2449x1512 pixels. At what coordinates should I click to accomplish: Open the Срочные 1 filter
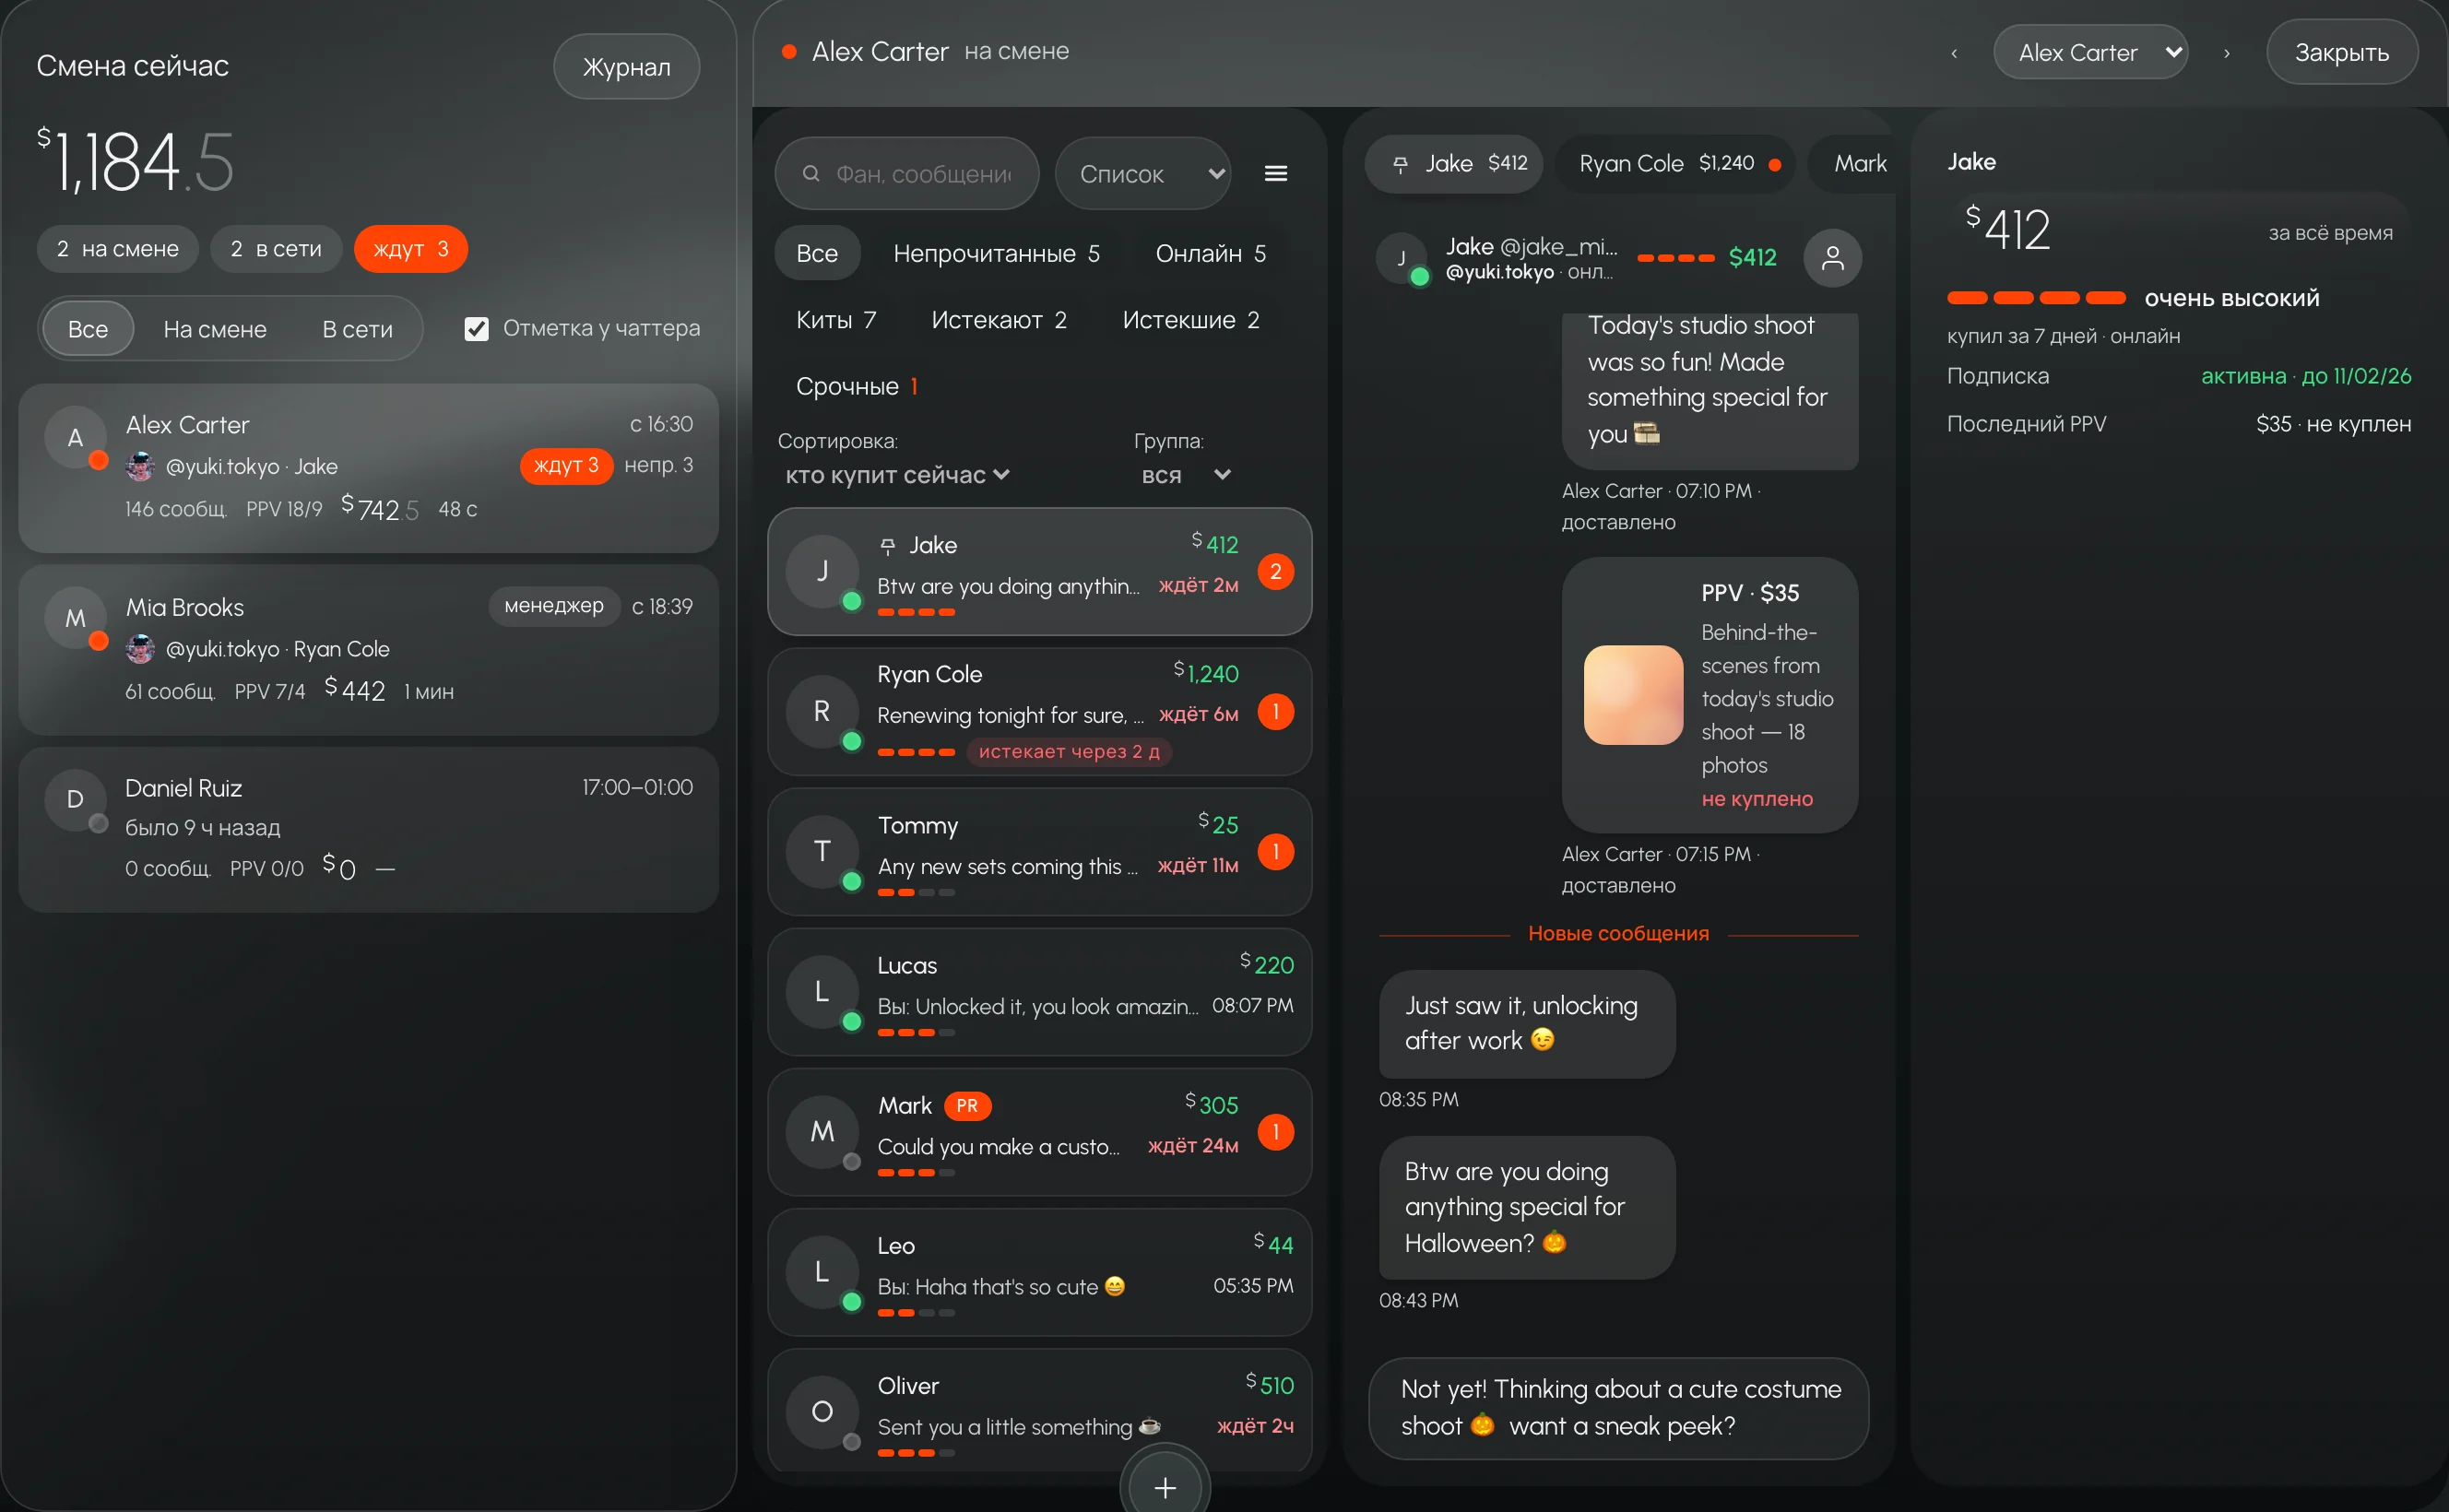point(856,386)
